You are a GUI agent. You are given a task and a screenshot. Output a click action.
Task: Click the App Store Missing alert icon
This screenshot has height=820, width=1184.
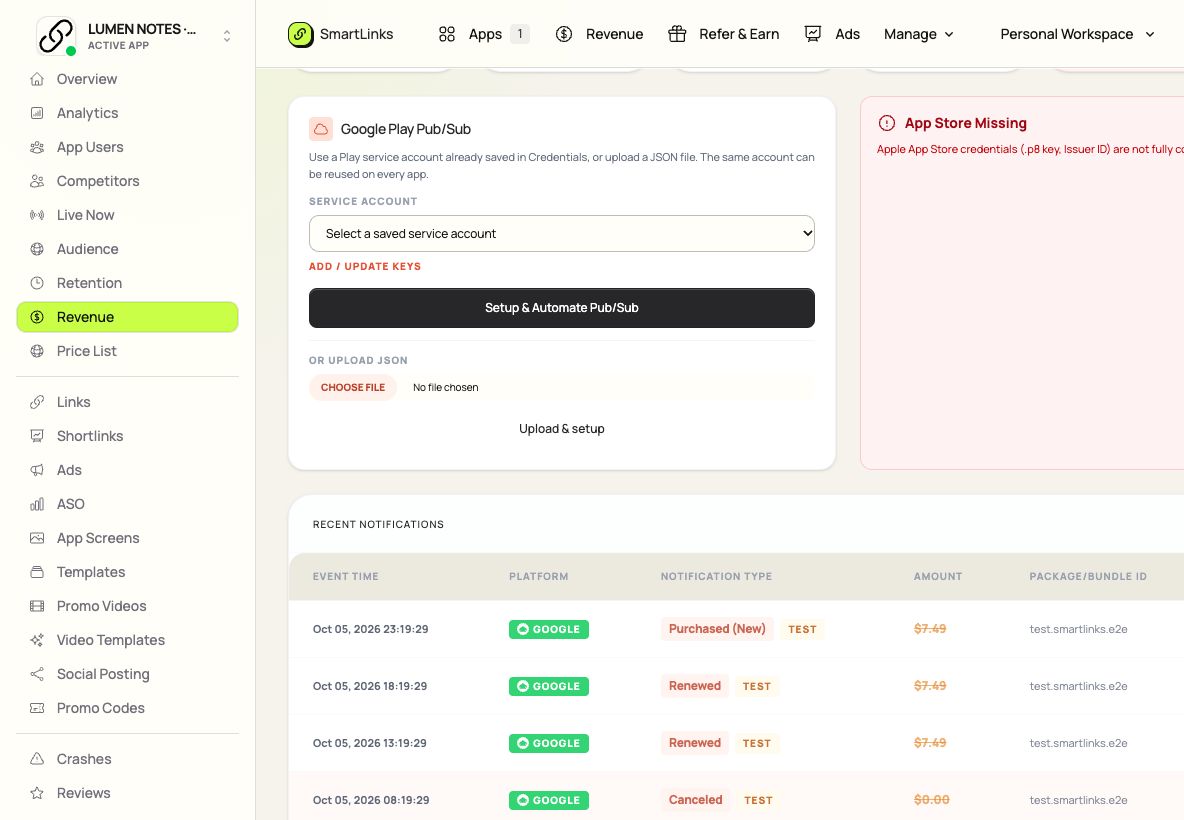click(x=886, y=123)
